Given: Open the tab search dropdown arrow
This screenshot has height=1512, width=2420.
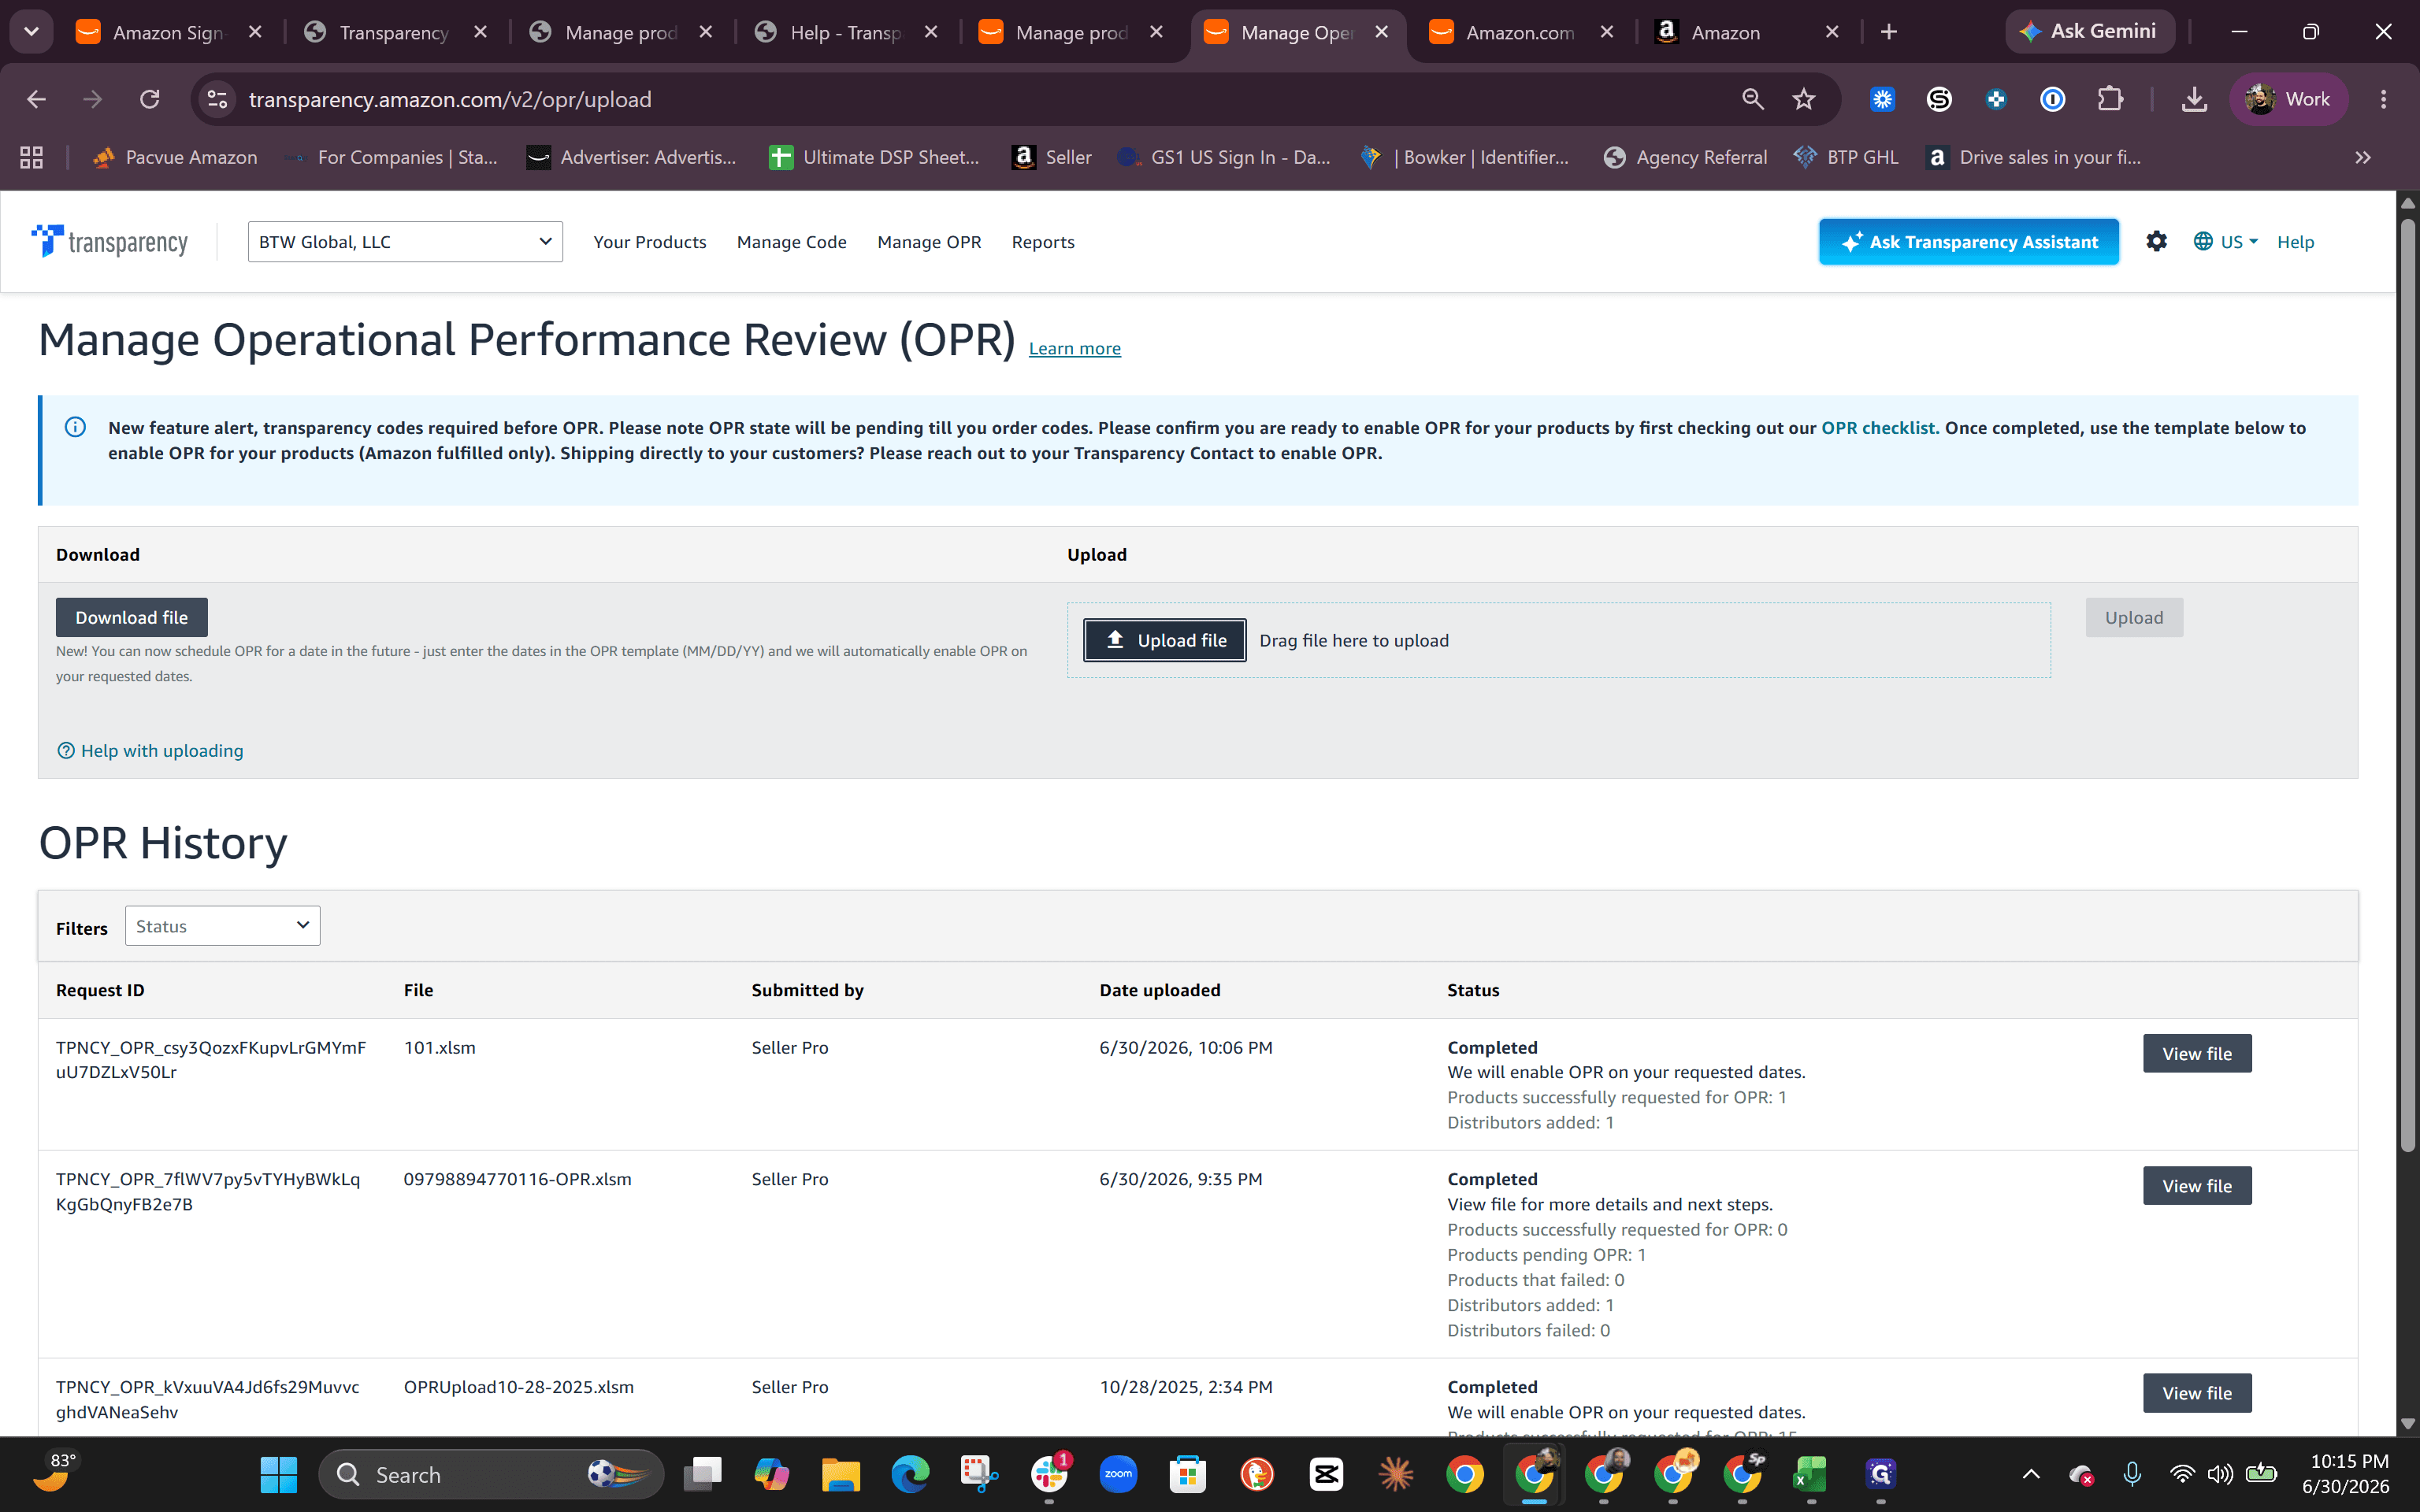Looking at the screenshot, I should pyautogui.click(x=31, y=32).
